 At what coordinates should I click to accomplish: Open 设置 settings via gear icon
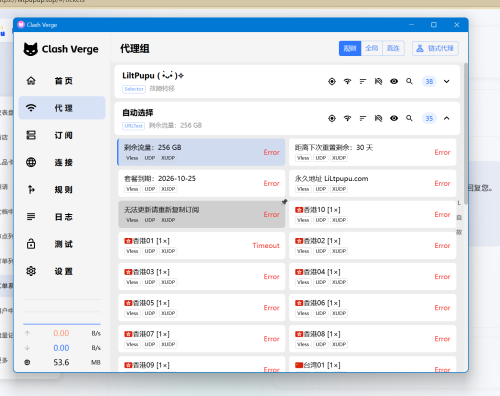pos(31,271)
